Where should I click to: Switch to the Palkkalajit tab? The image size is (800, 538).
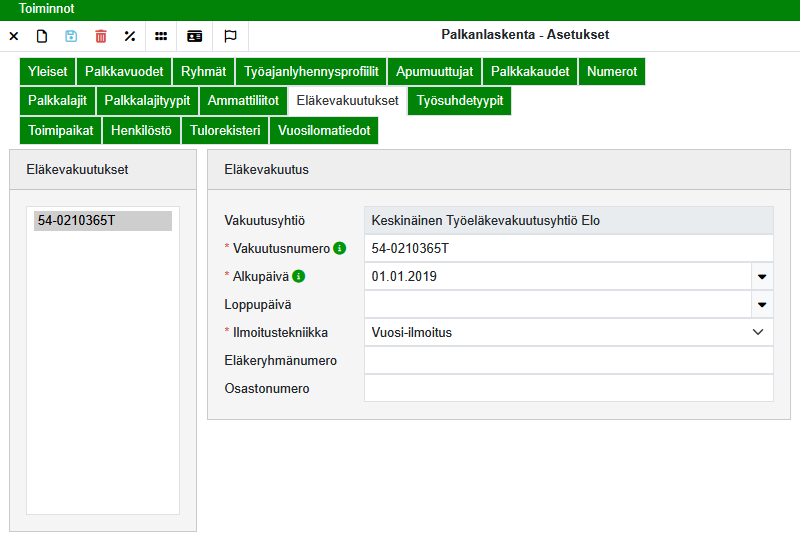click(x=57, y=101)
